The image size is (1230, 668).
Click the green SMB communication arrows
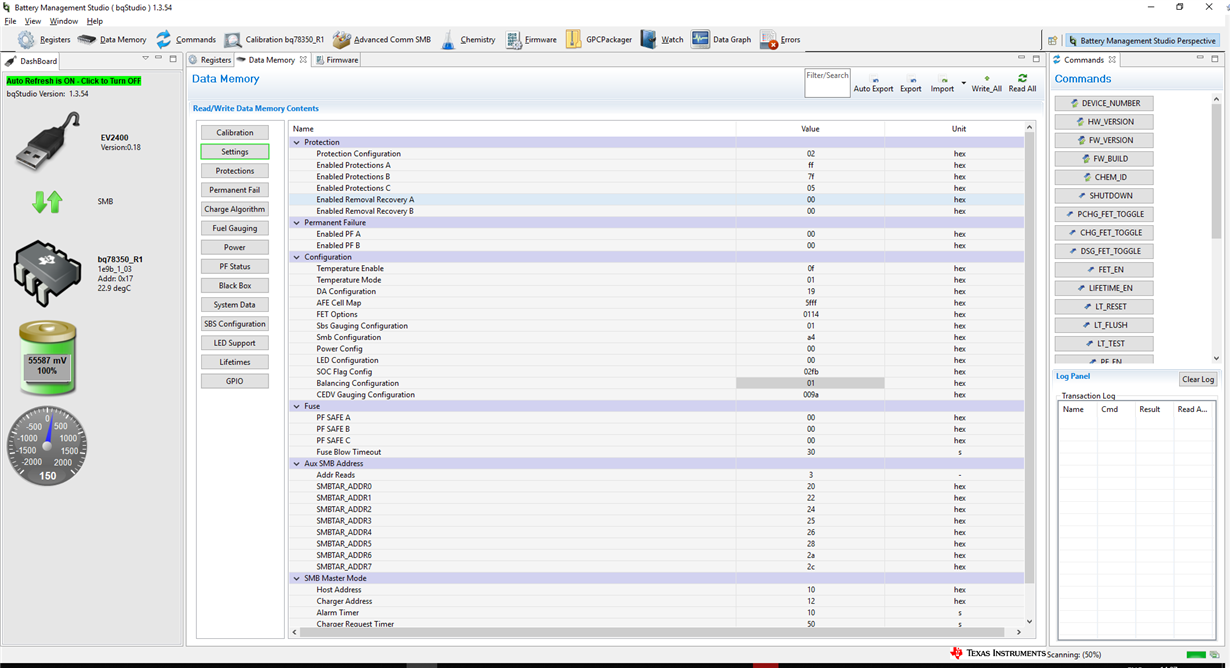[x=47, y=201]
